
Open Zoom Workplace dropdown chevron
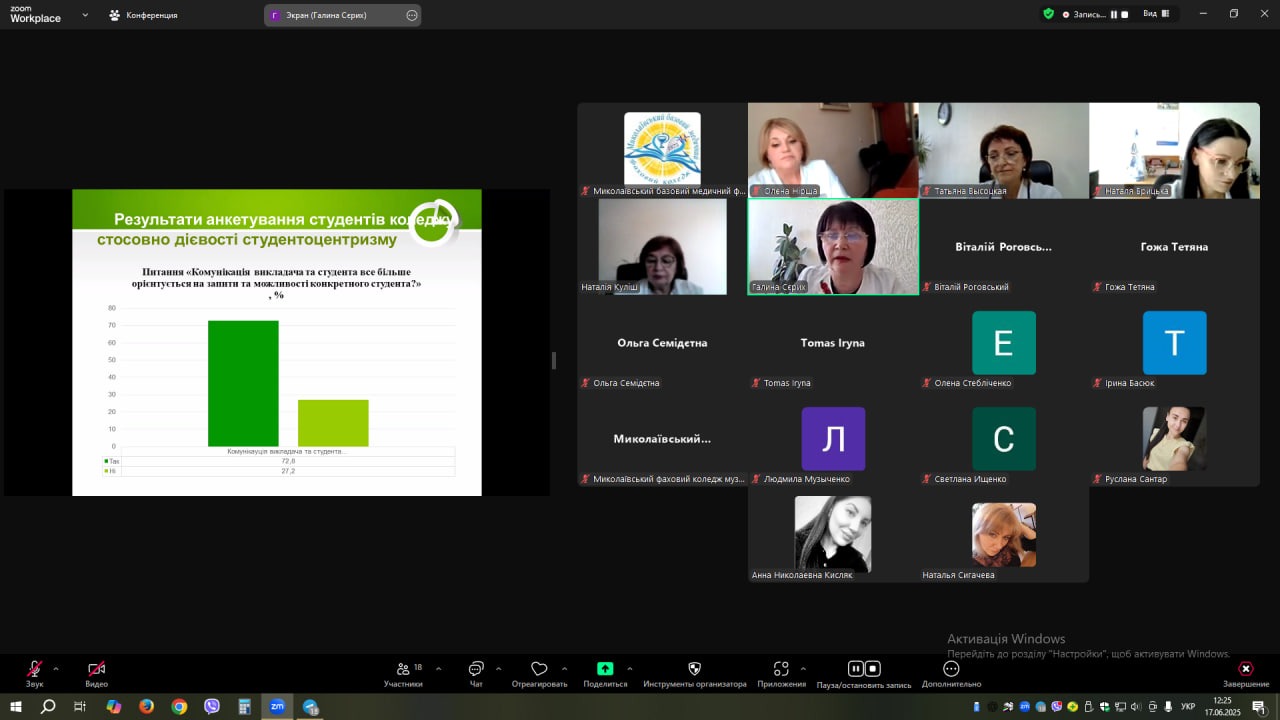coord(85,15)
